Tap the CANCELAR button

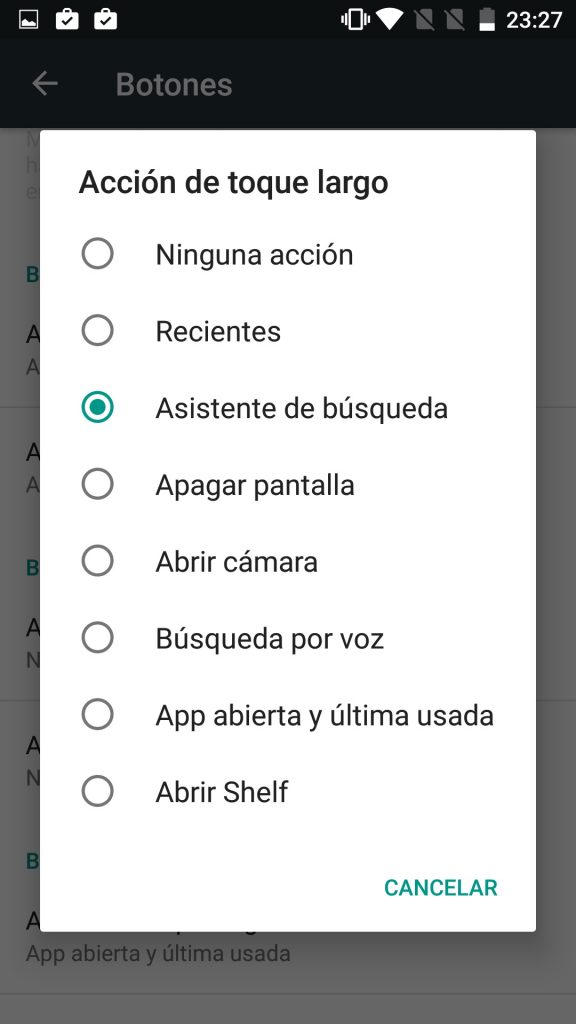click(441, 888)
